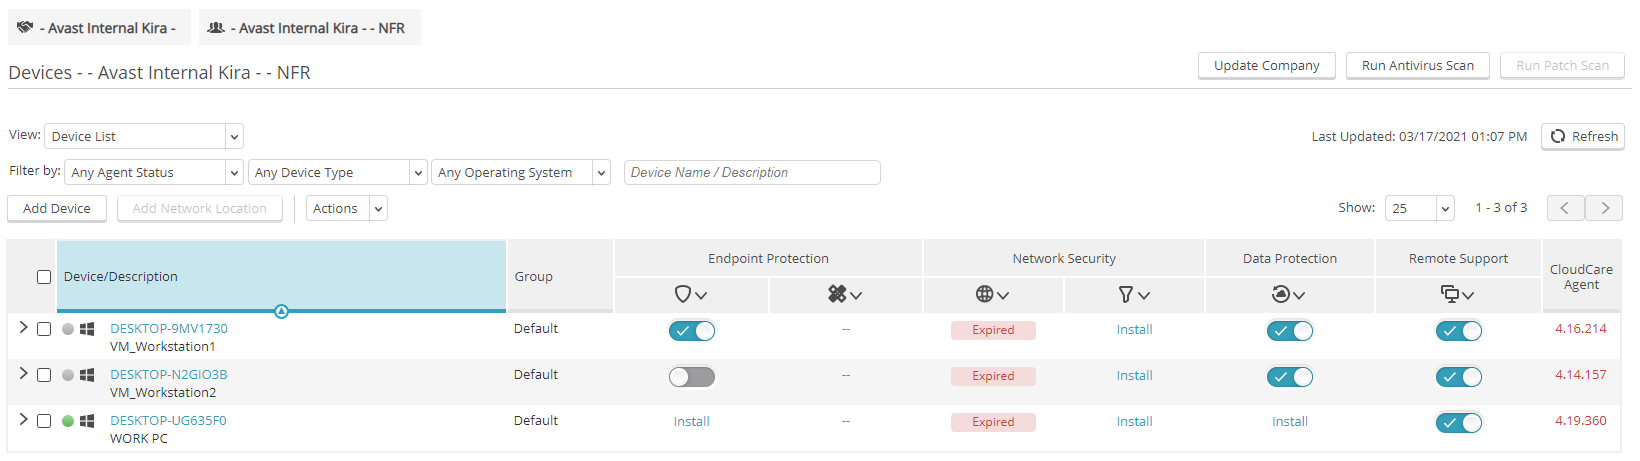Click the gray status dot of DESKTOP-N2GIO3B
This screenshot has width=1640, height=461.
click(x=68, y=375)
